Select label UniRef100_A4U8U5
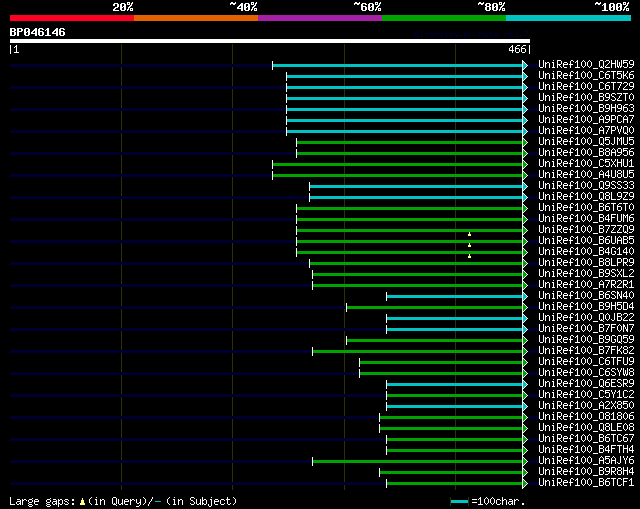 click(x=586, y=174)
